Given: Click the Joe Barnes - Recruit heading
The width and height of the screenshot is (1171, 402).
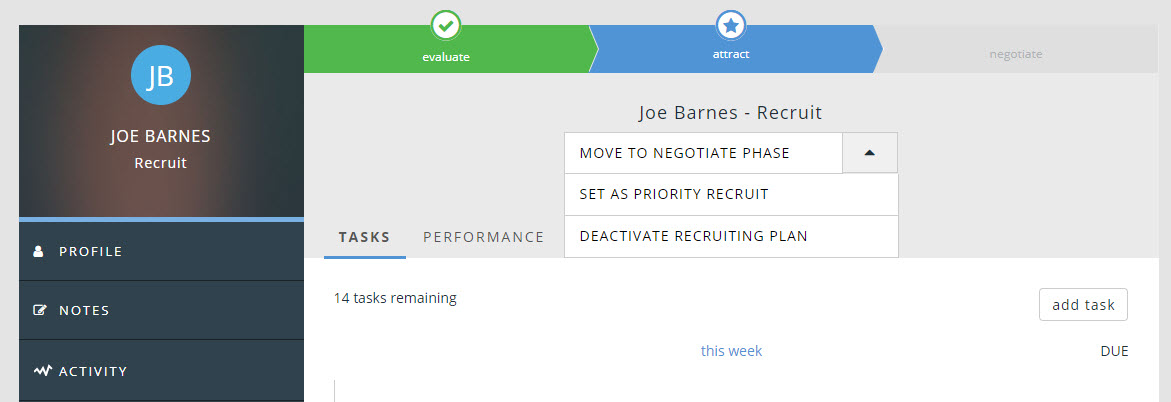Looking at the screenshot, I should [730, 113].
